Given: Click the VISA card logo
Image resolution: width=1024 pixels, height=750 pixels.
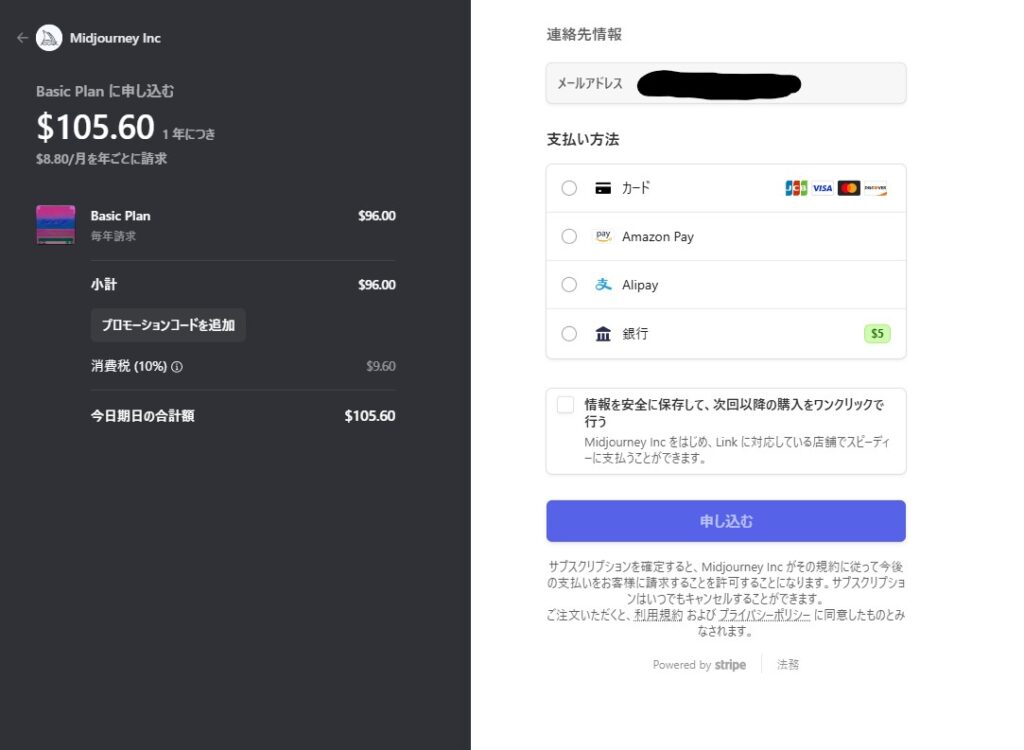Looking at the screenshot, I should coord(822,188).
